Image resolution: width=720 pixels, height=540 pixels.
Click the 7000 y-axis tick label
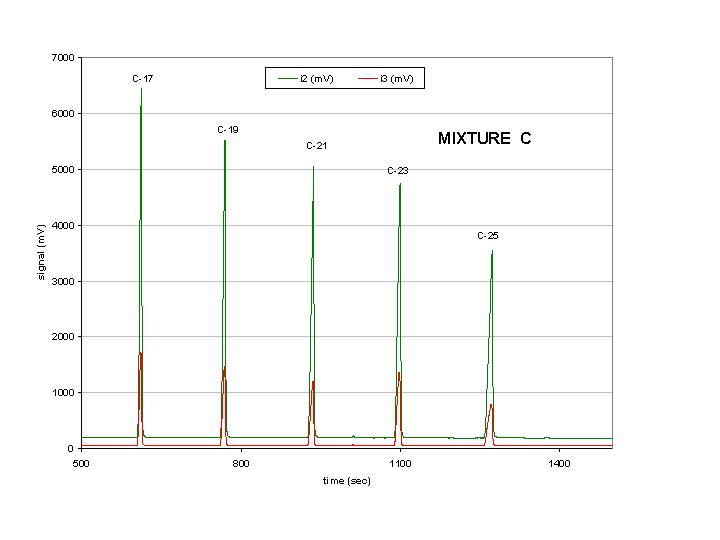click(x=63, y=57)
